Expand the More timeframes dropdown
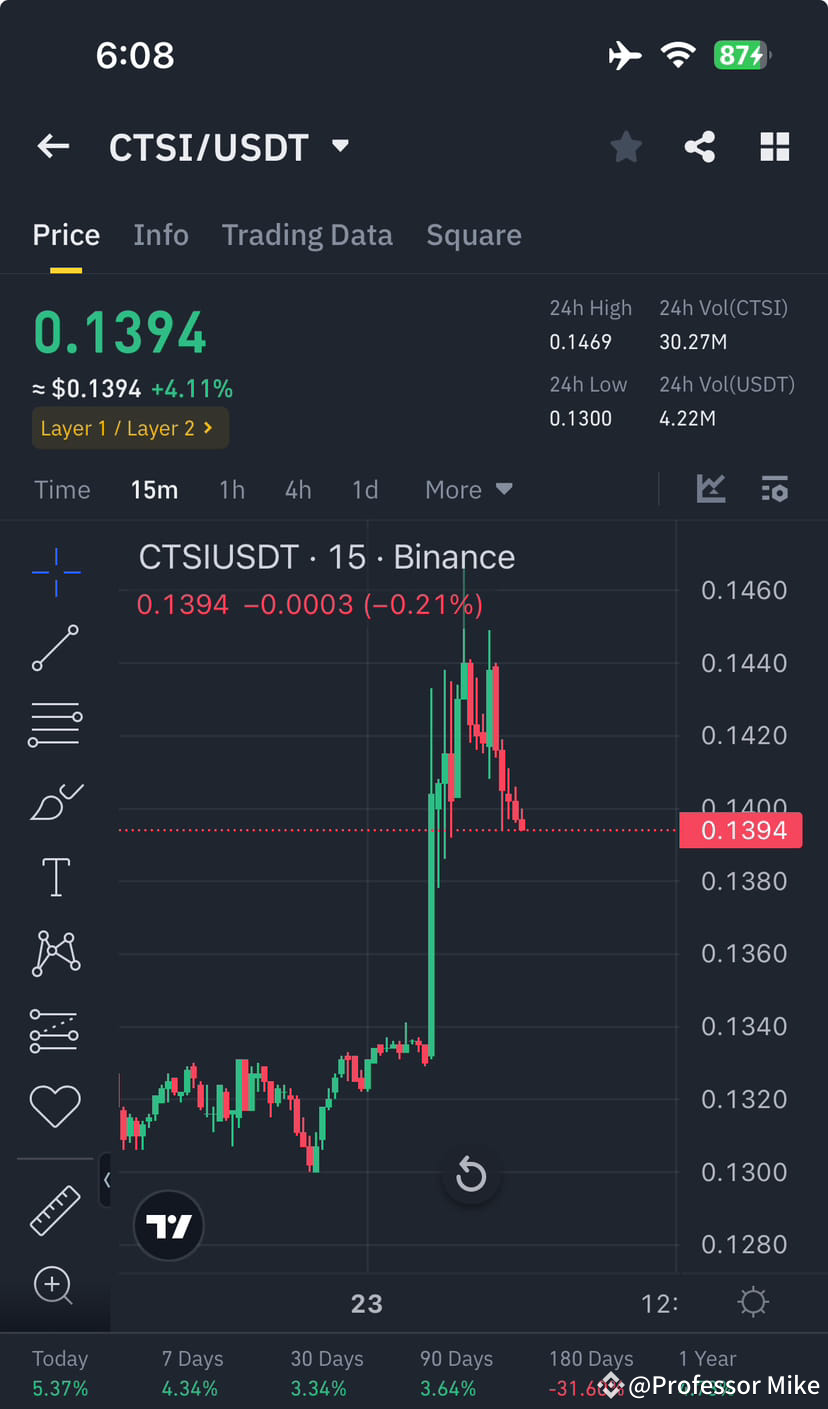 click(468, 489)
